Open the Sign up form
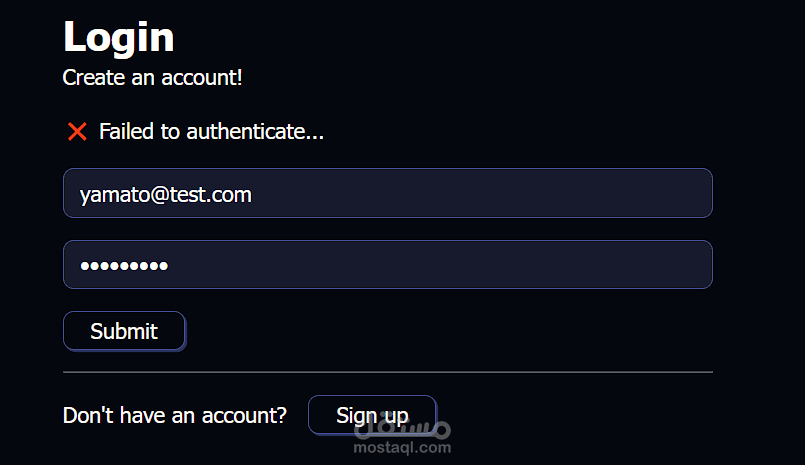This screenshot has width=805, height=465. pos(372,415)
